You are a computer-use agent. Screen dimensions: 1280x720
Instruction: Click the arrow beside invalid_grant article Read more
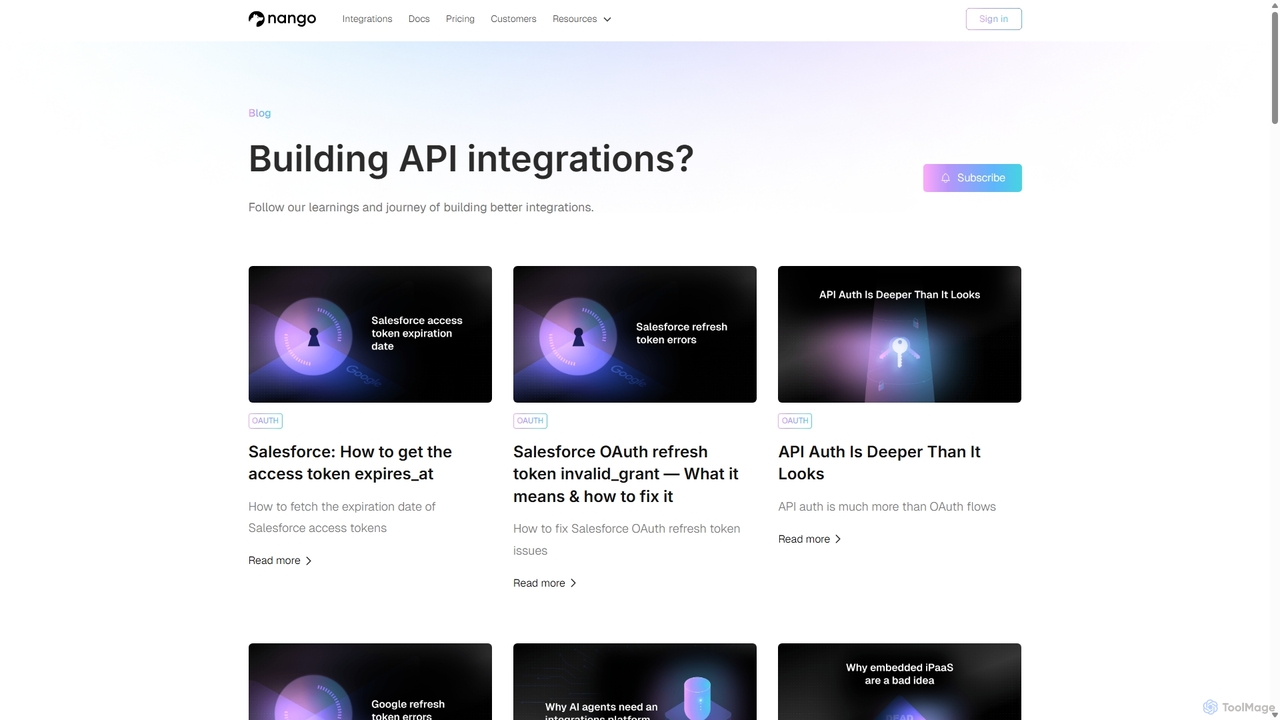coord(573,583)
